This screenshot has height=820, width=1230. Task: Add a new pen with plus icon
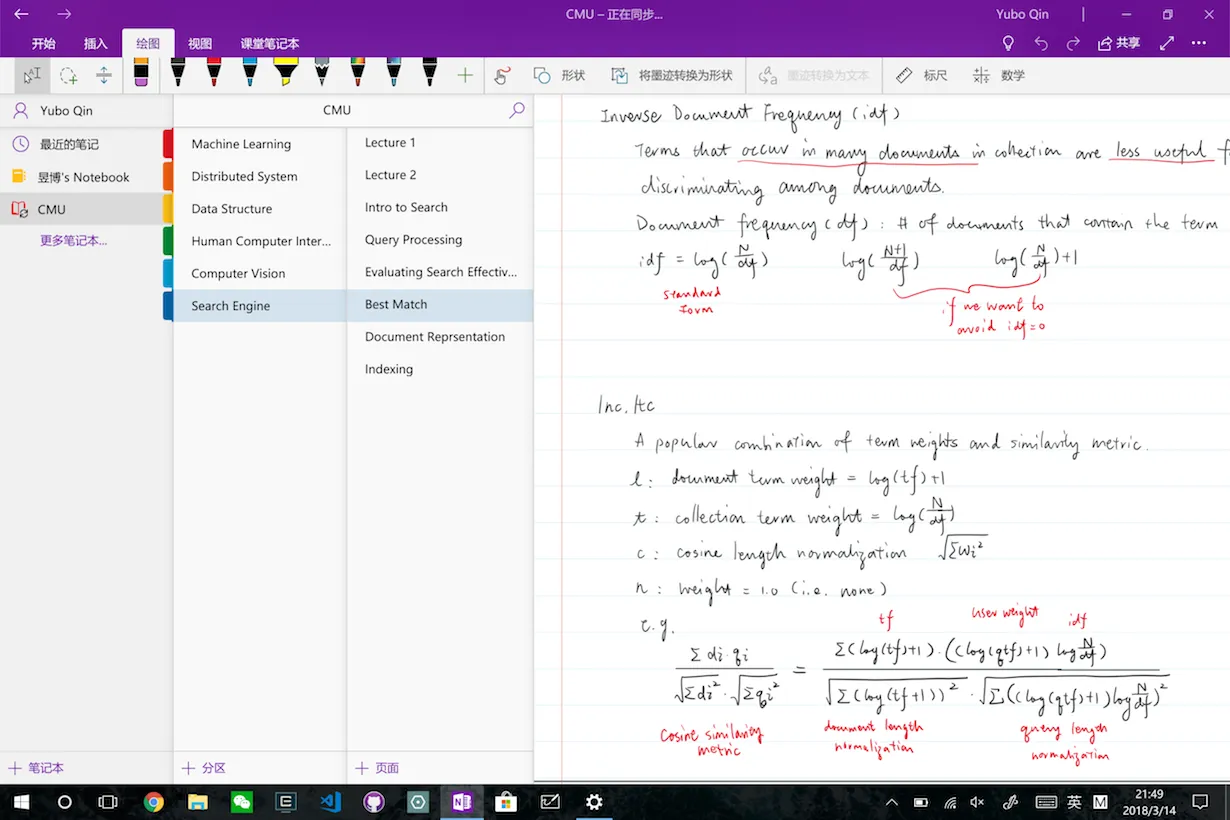pos(465,76)
